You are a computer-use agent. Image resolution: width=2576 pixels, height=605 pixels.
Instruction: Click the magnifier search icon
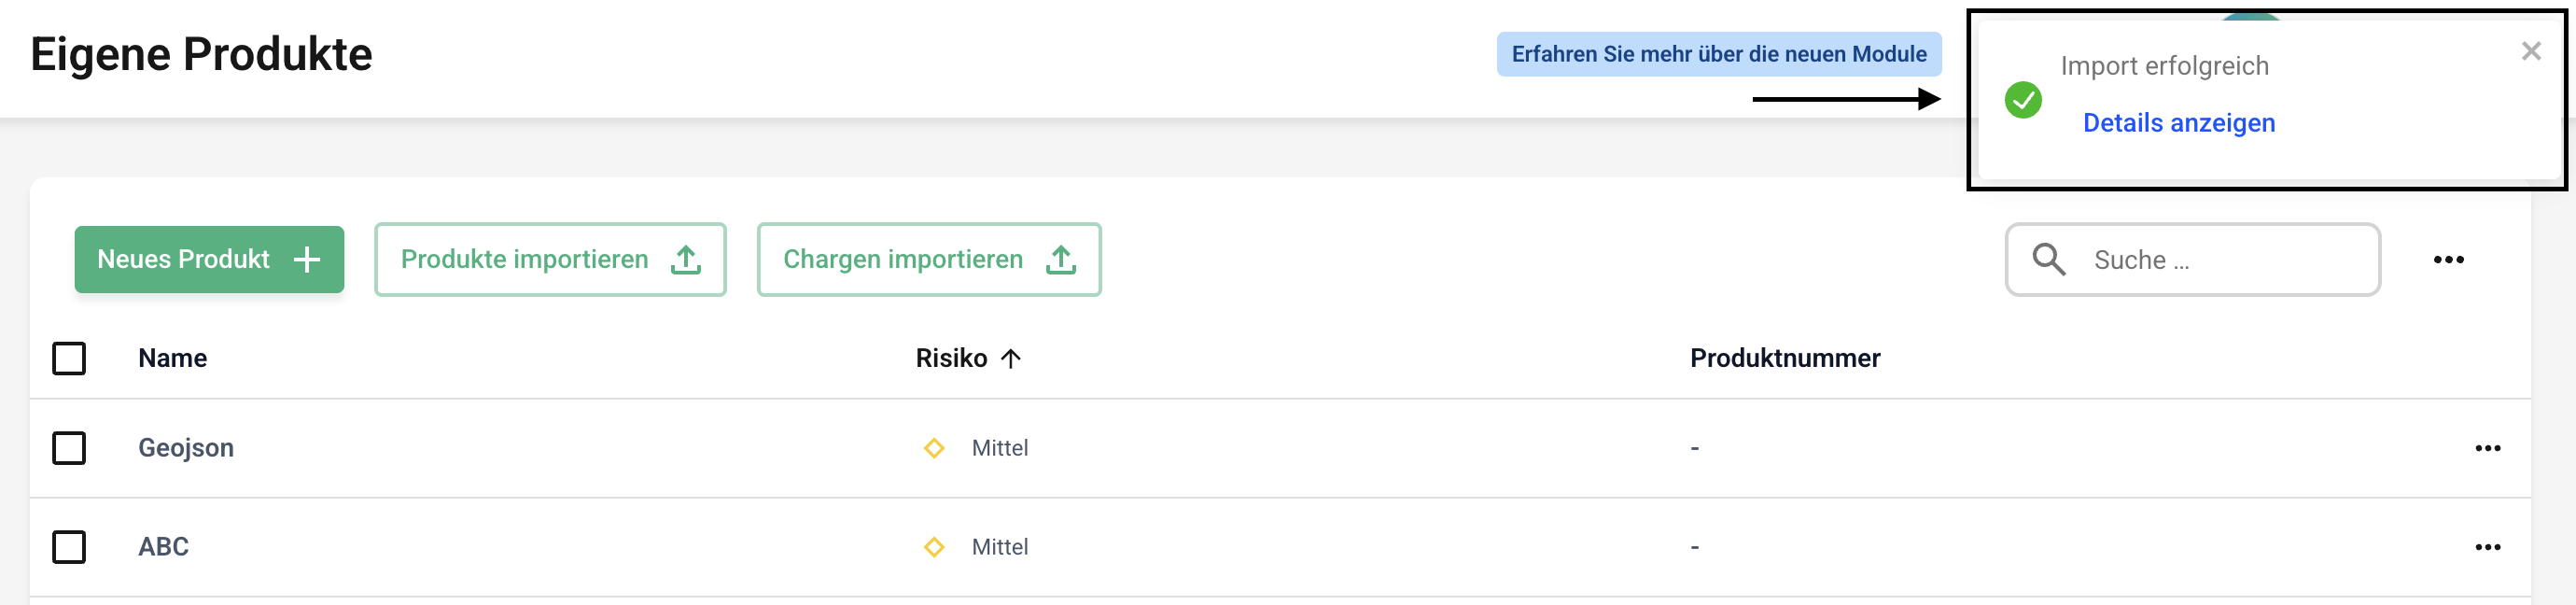pyautogui.click(x=2048, y=260)
